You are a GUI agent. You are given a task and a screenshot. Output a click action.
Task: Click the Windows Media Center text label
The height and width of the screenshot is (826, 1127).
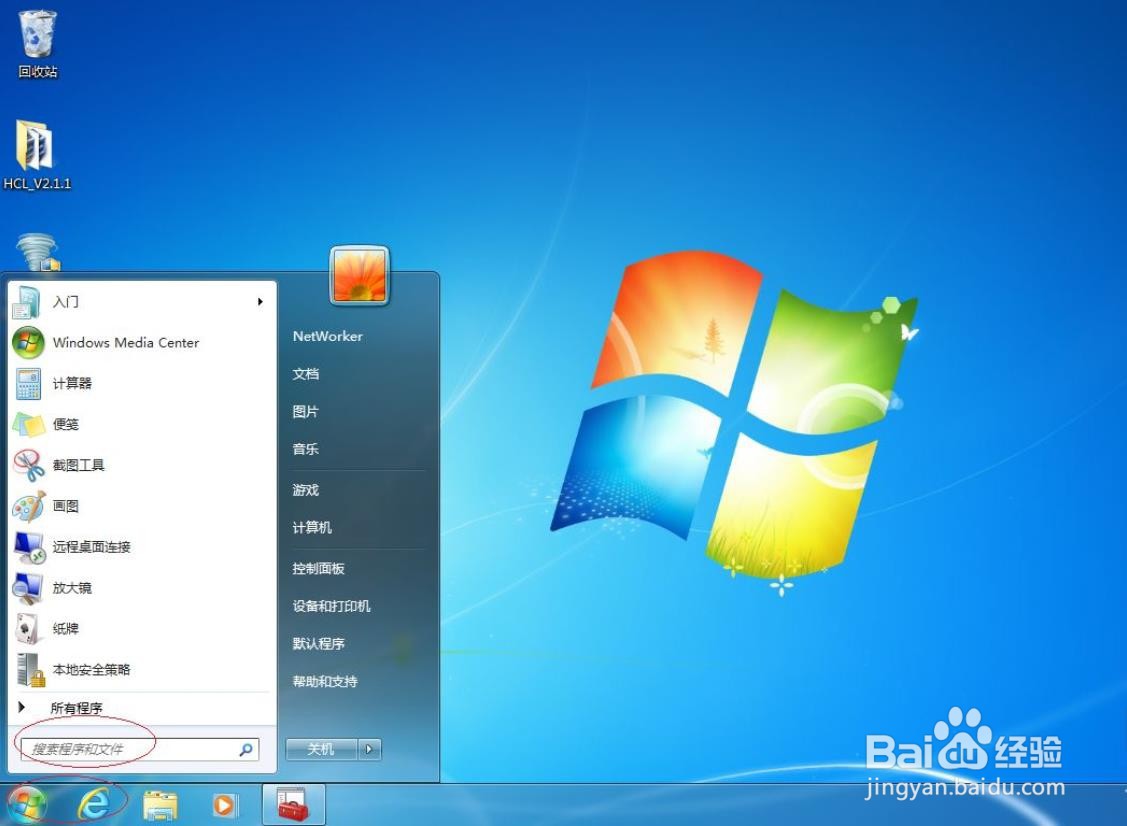tap(126, 343)
